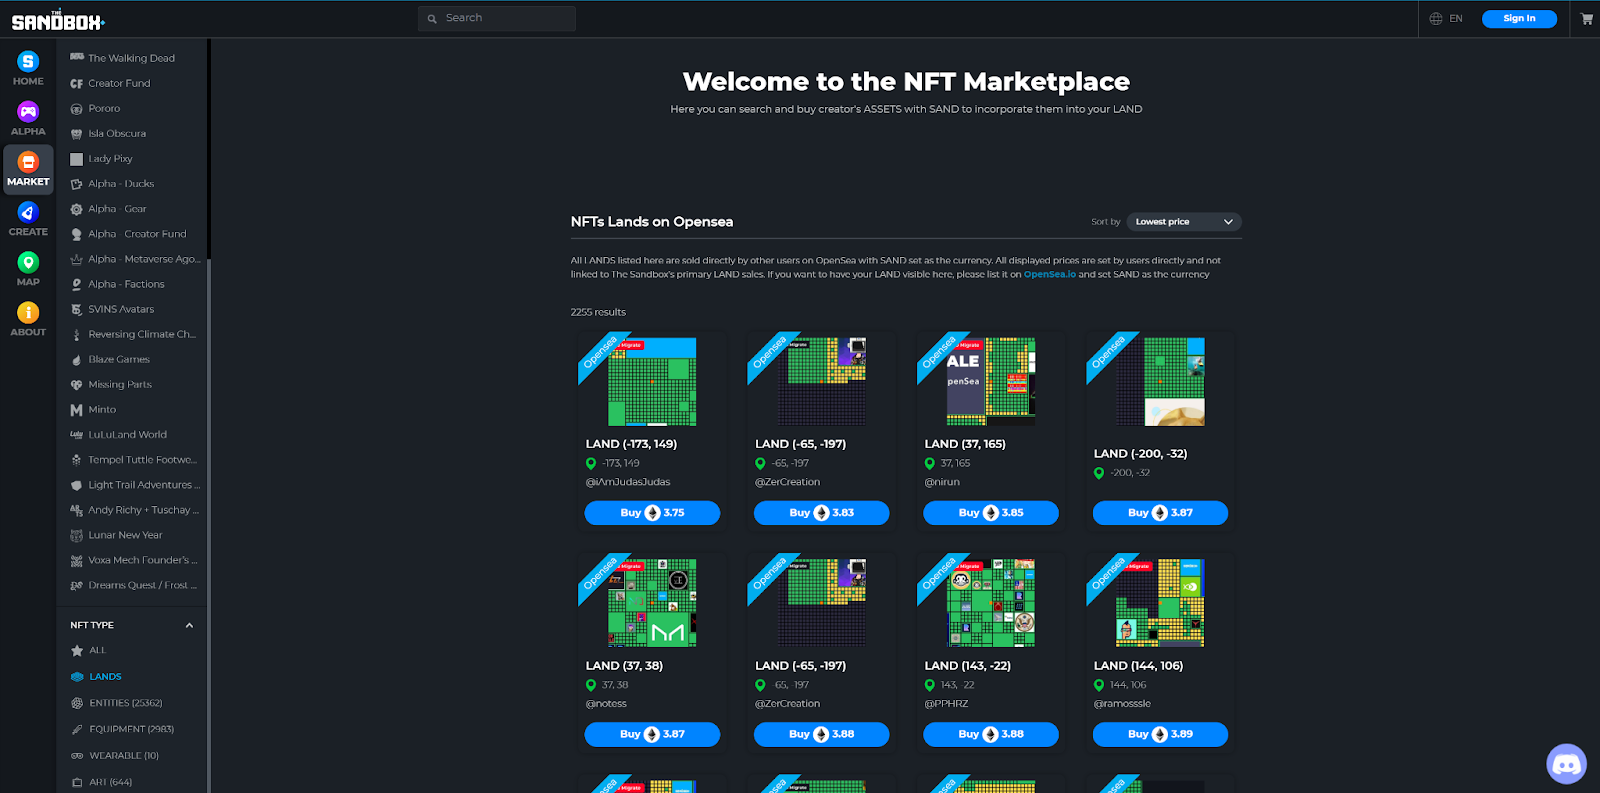Open the Sort by Lowest price dropdown

point(1184,222)
